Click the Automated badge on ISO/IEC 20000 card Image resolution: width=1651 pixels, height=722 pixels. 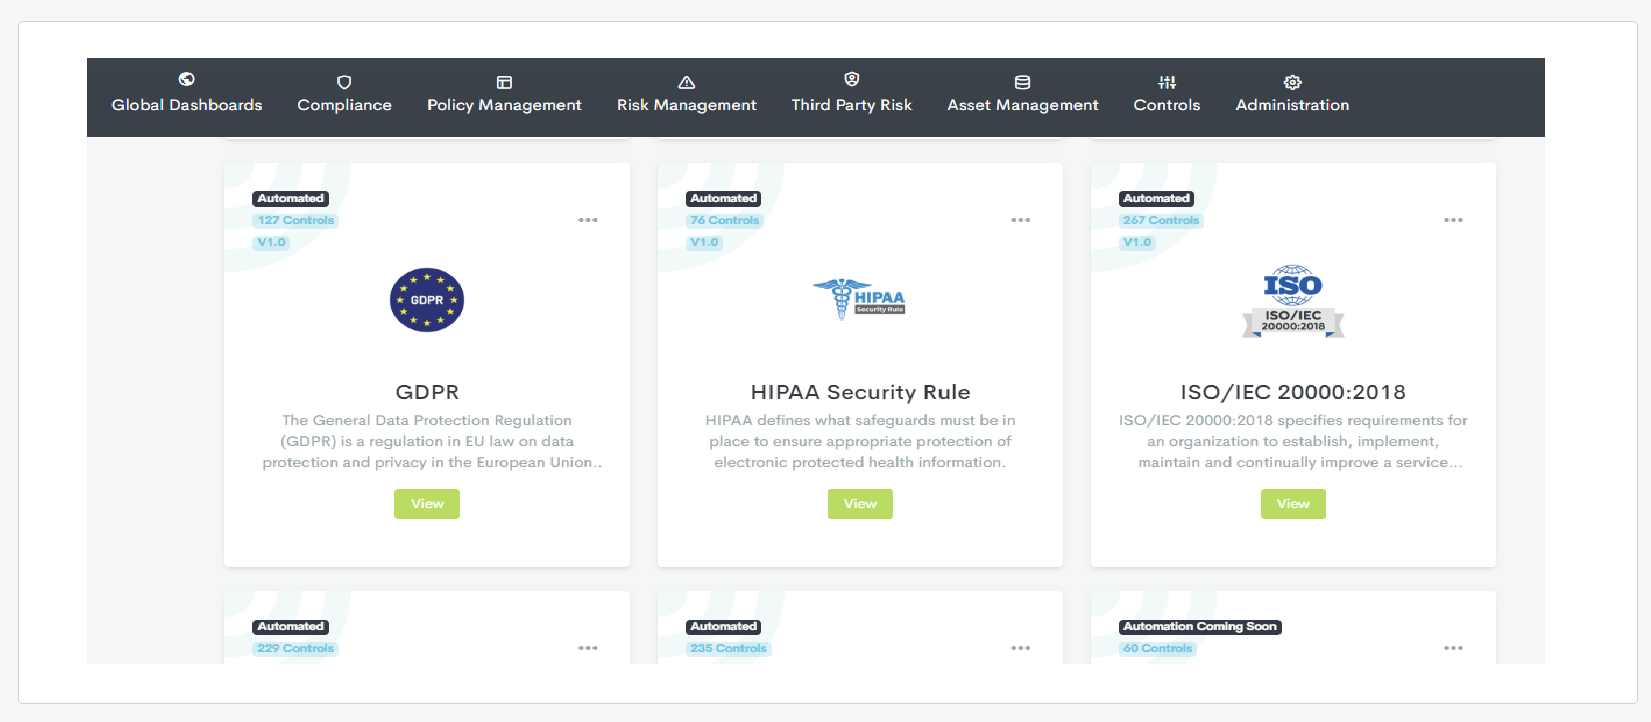tap(1157, 199)
